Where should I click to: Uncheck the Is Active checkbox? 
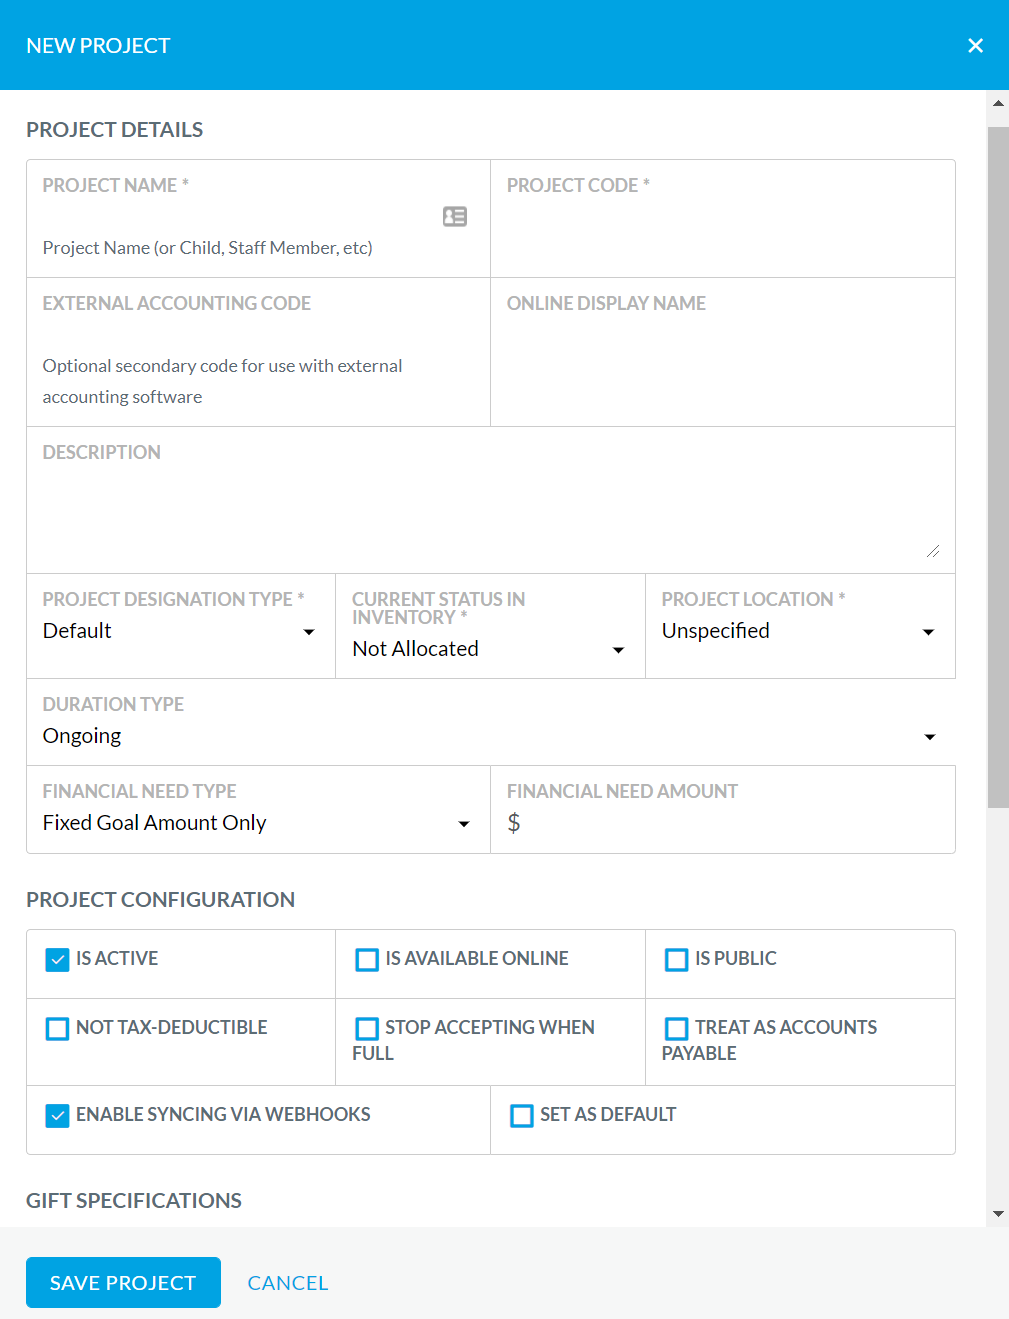point(58,960)
